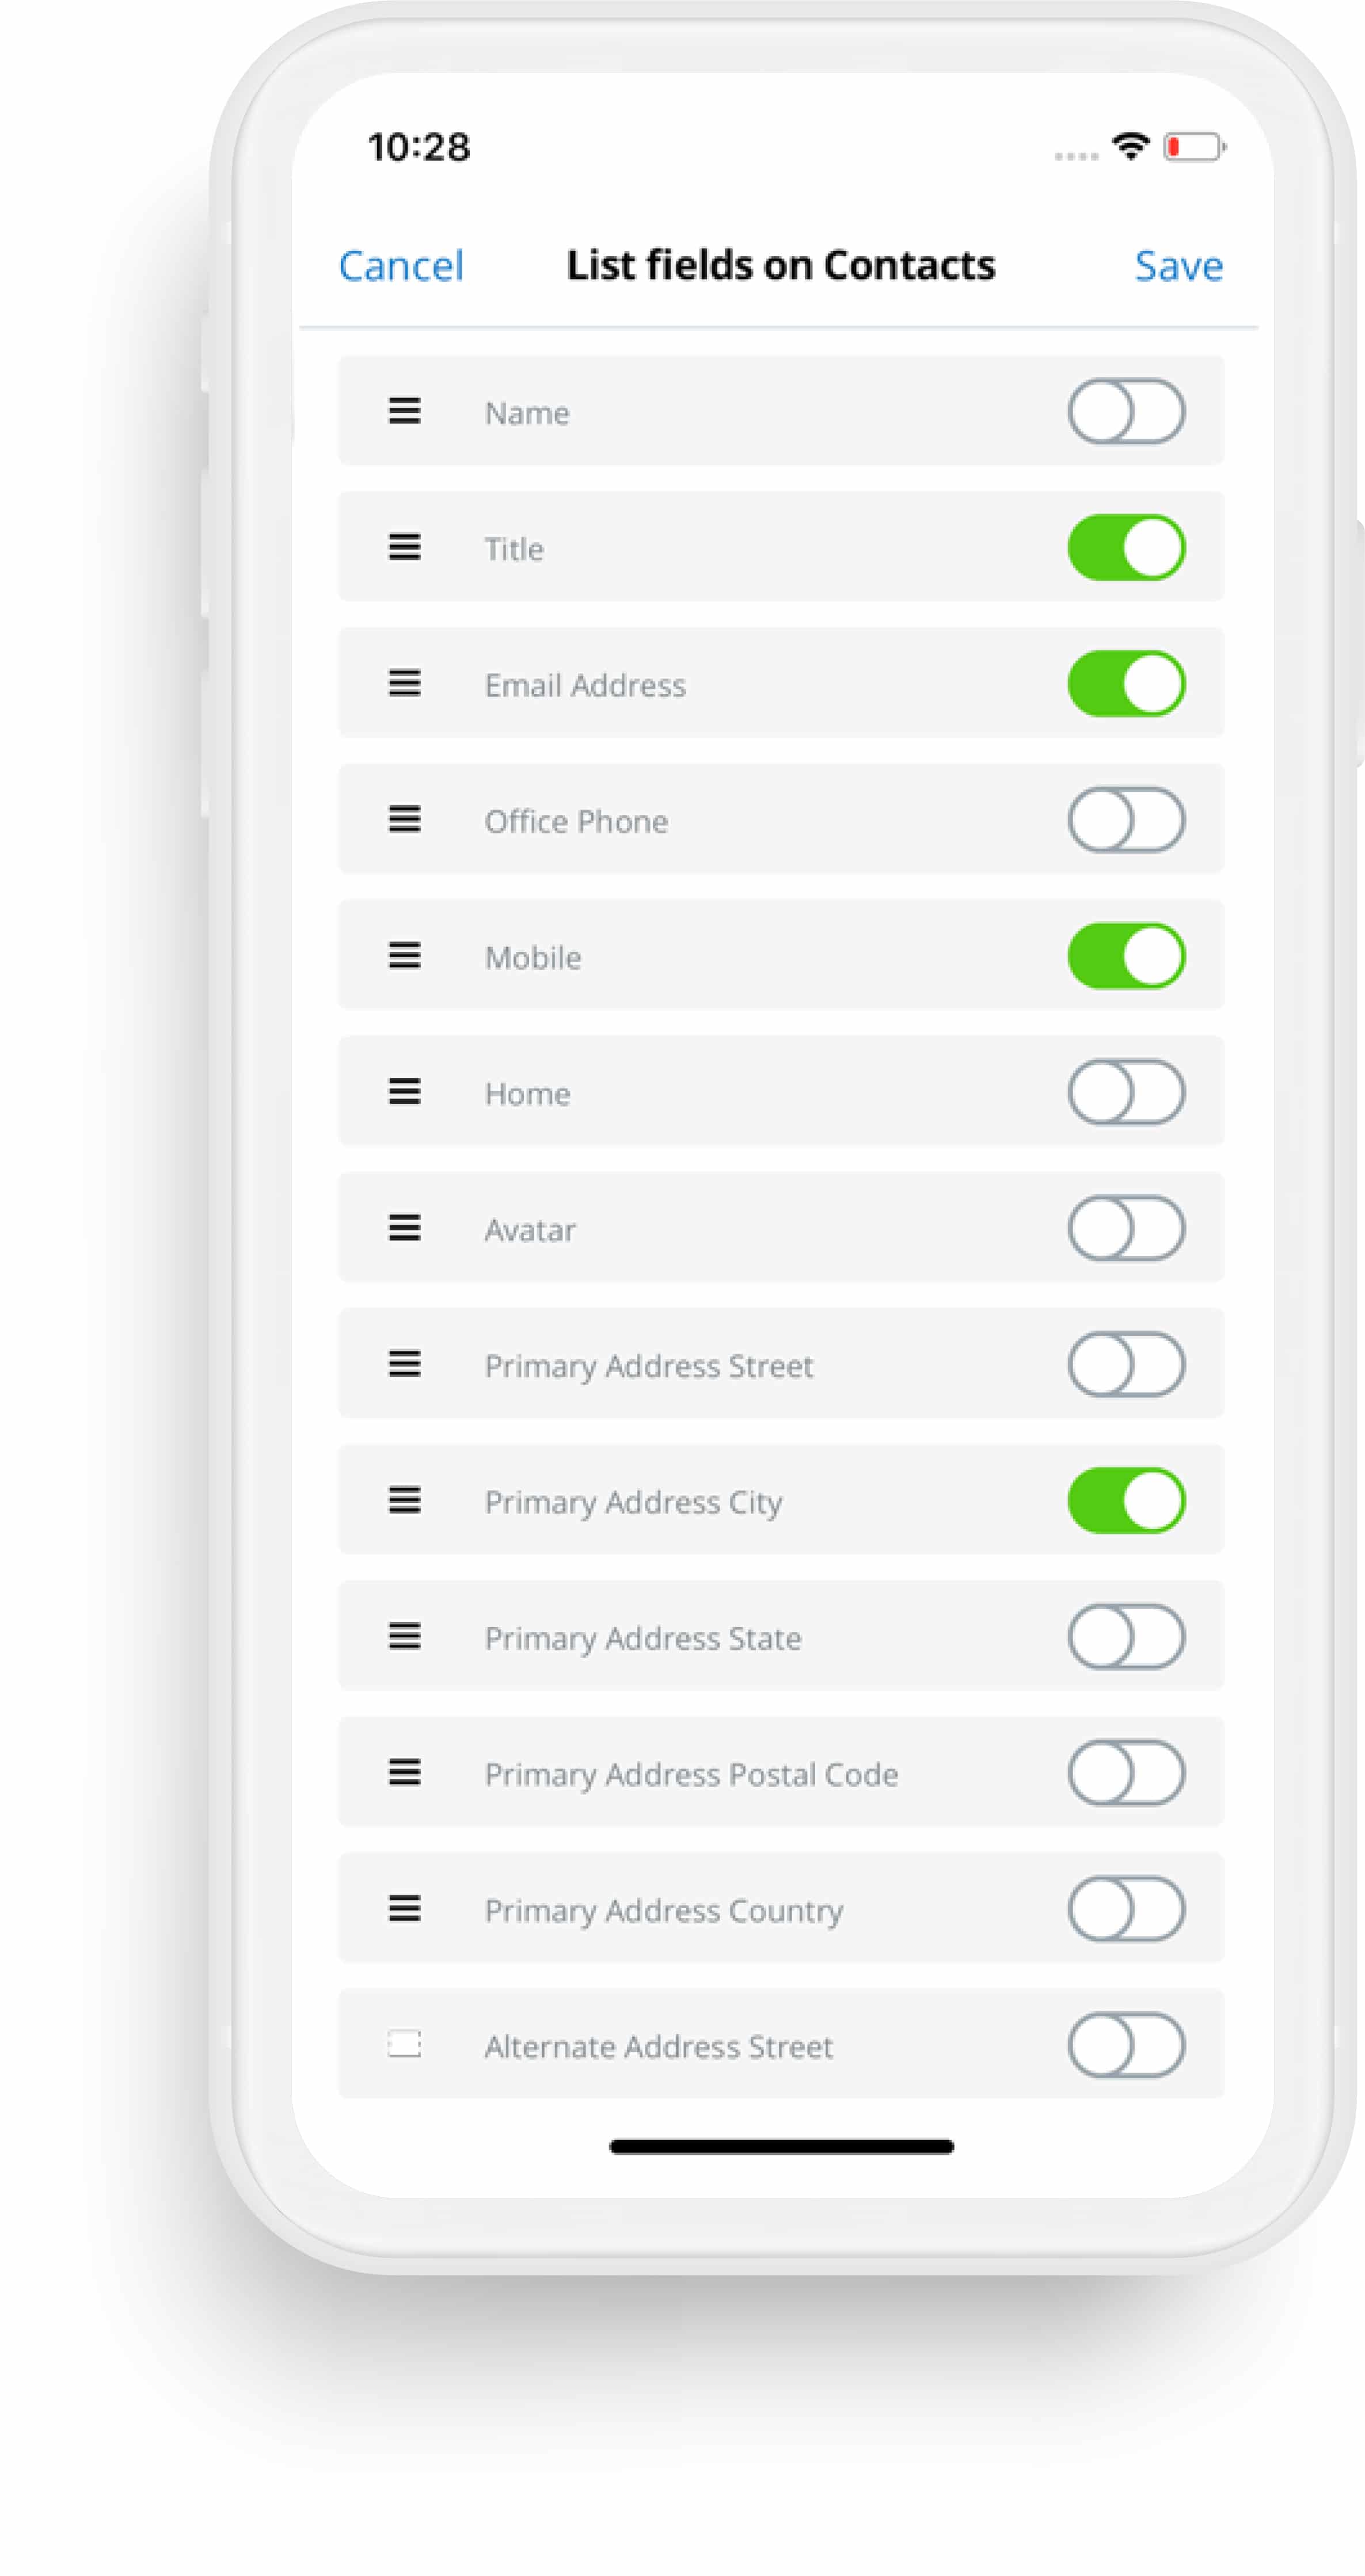The width and height of the screenshot is (1365, 2576).
Task: Enable the Primary Address Postal Code toggle
Action: [x=1126, y=1773]
